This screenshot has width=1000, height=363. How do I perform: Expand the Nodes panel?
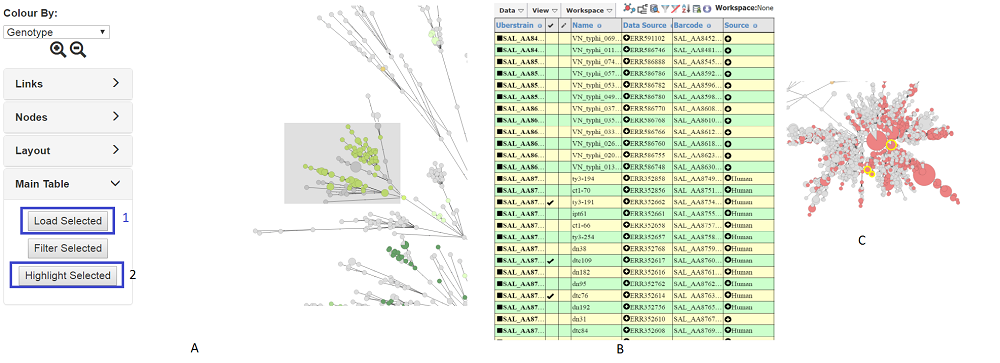click(x=68, y=117)
